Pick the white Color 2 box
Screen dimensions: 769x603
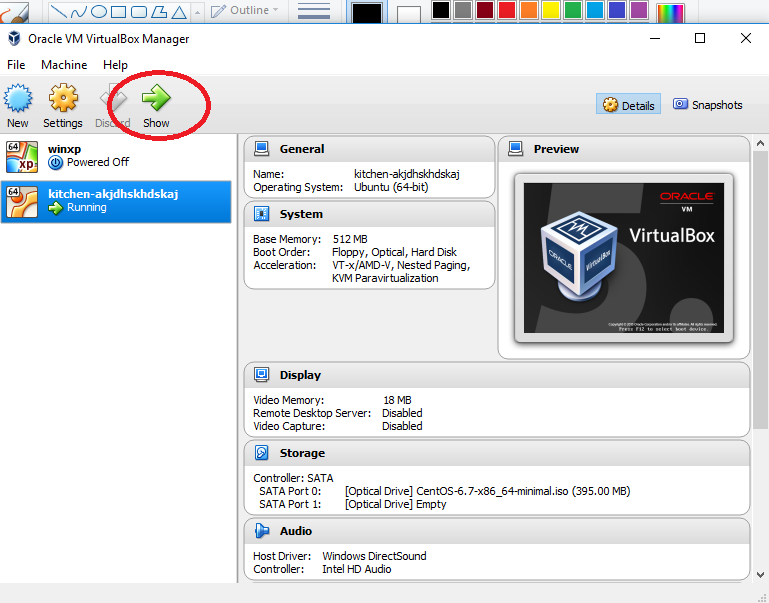tap(409, 15)
